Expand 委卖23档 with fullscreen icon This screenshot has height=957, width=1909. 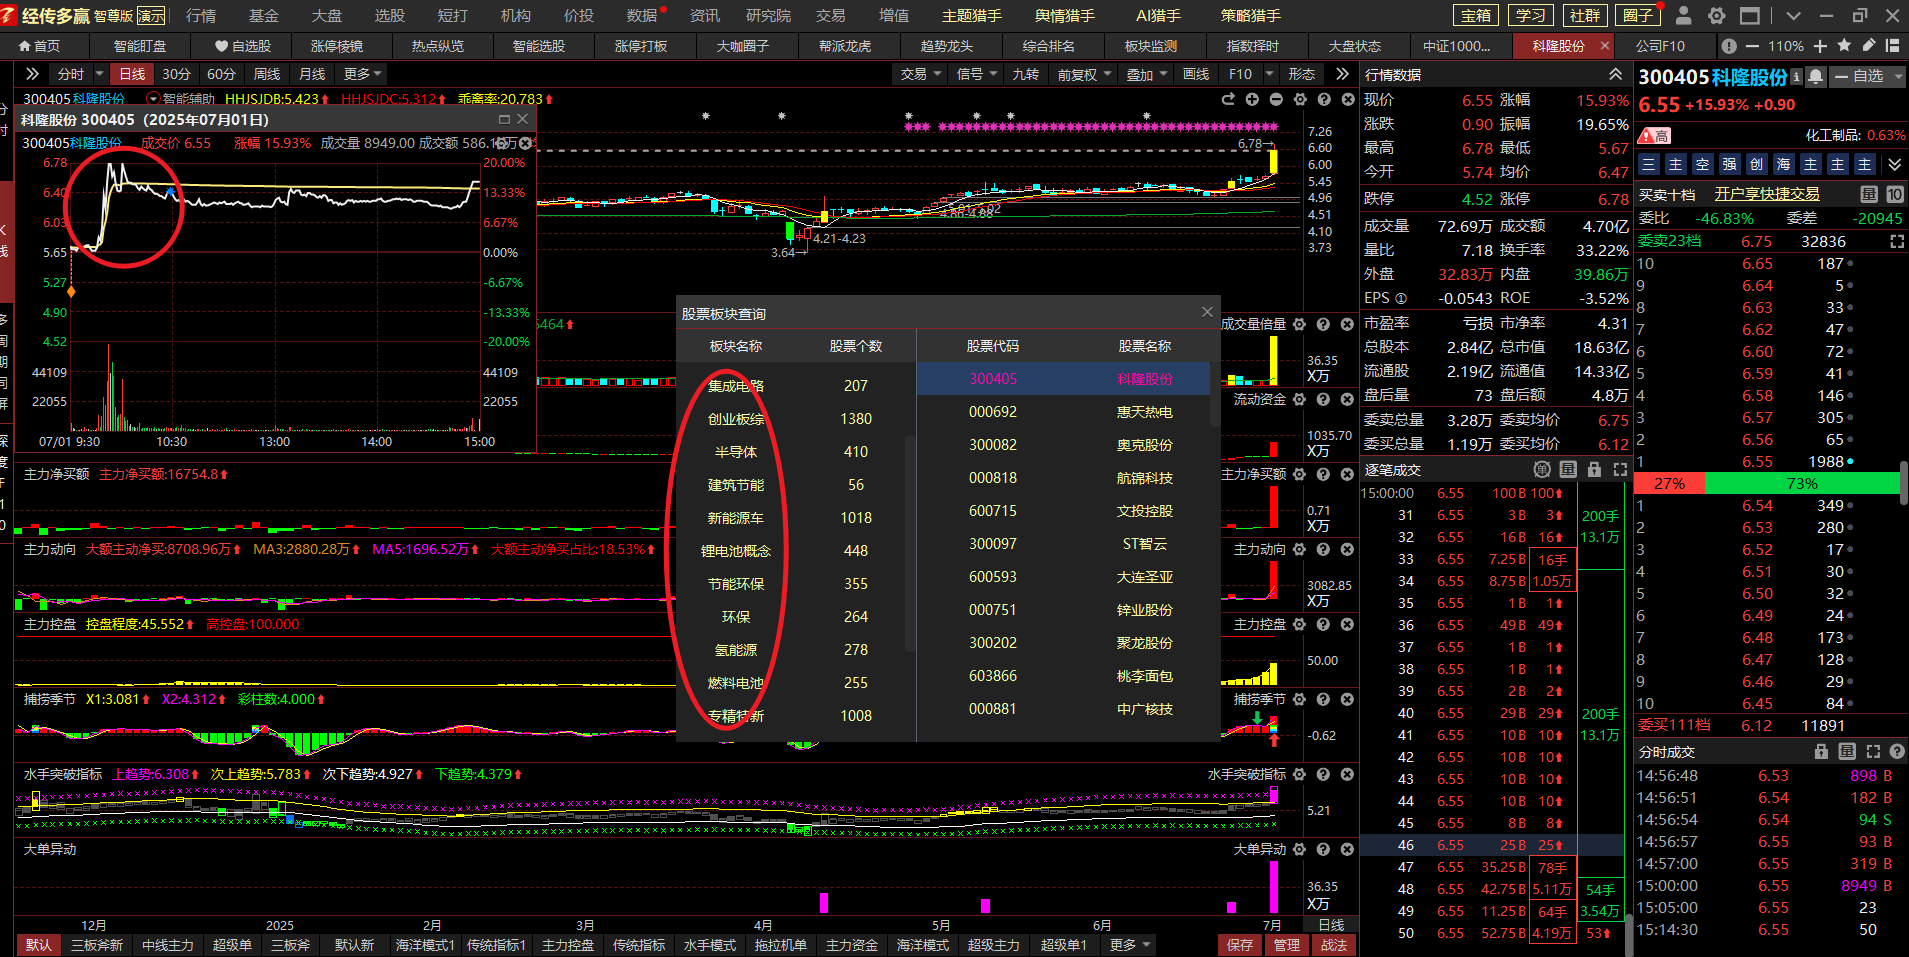1896,242
